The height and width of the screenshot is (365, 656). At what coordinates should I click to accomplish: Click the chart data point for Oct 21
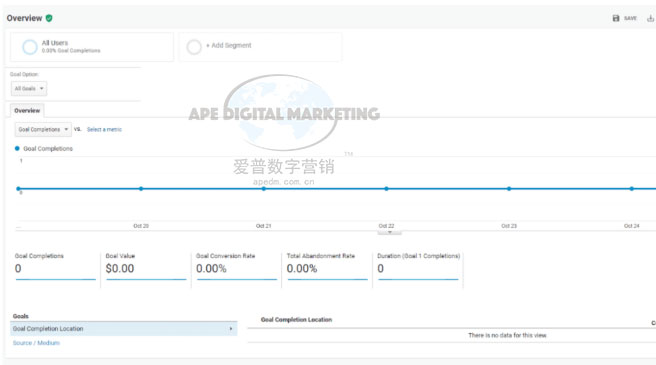point(264,189)
